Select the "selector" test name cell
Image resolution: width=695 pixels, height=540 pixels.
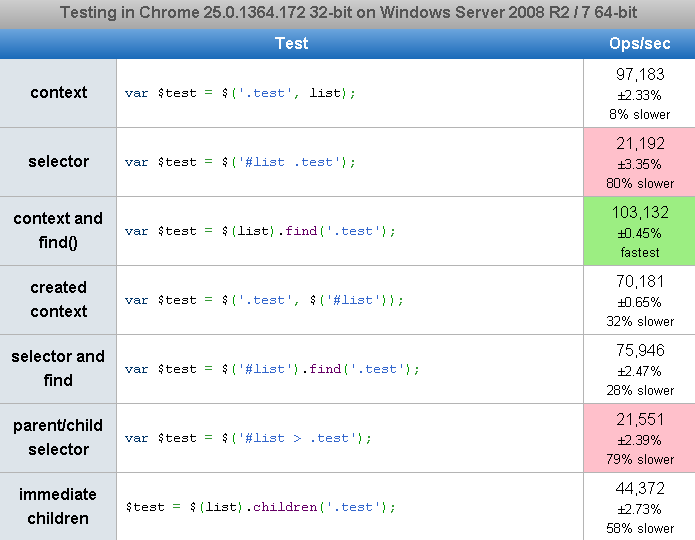point(58,162)
